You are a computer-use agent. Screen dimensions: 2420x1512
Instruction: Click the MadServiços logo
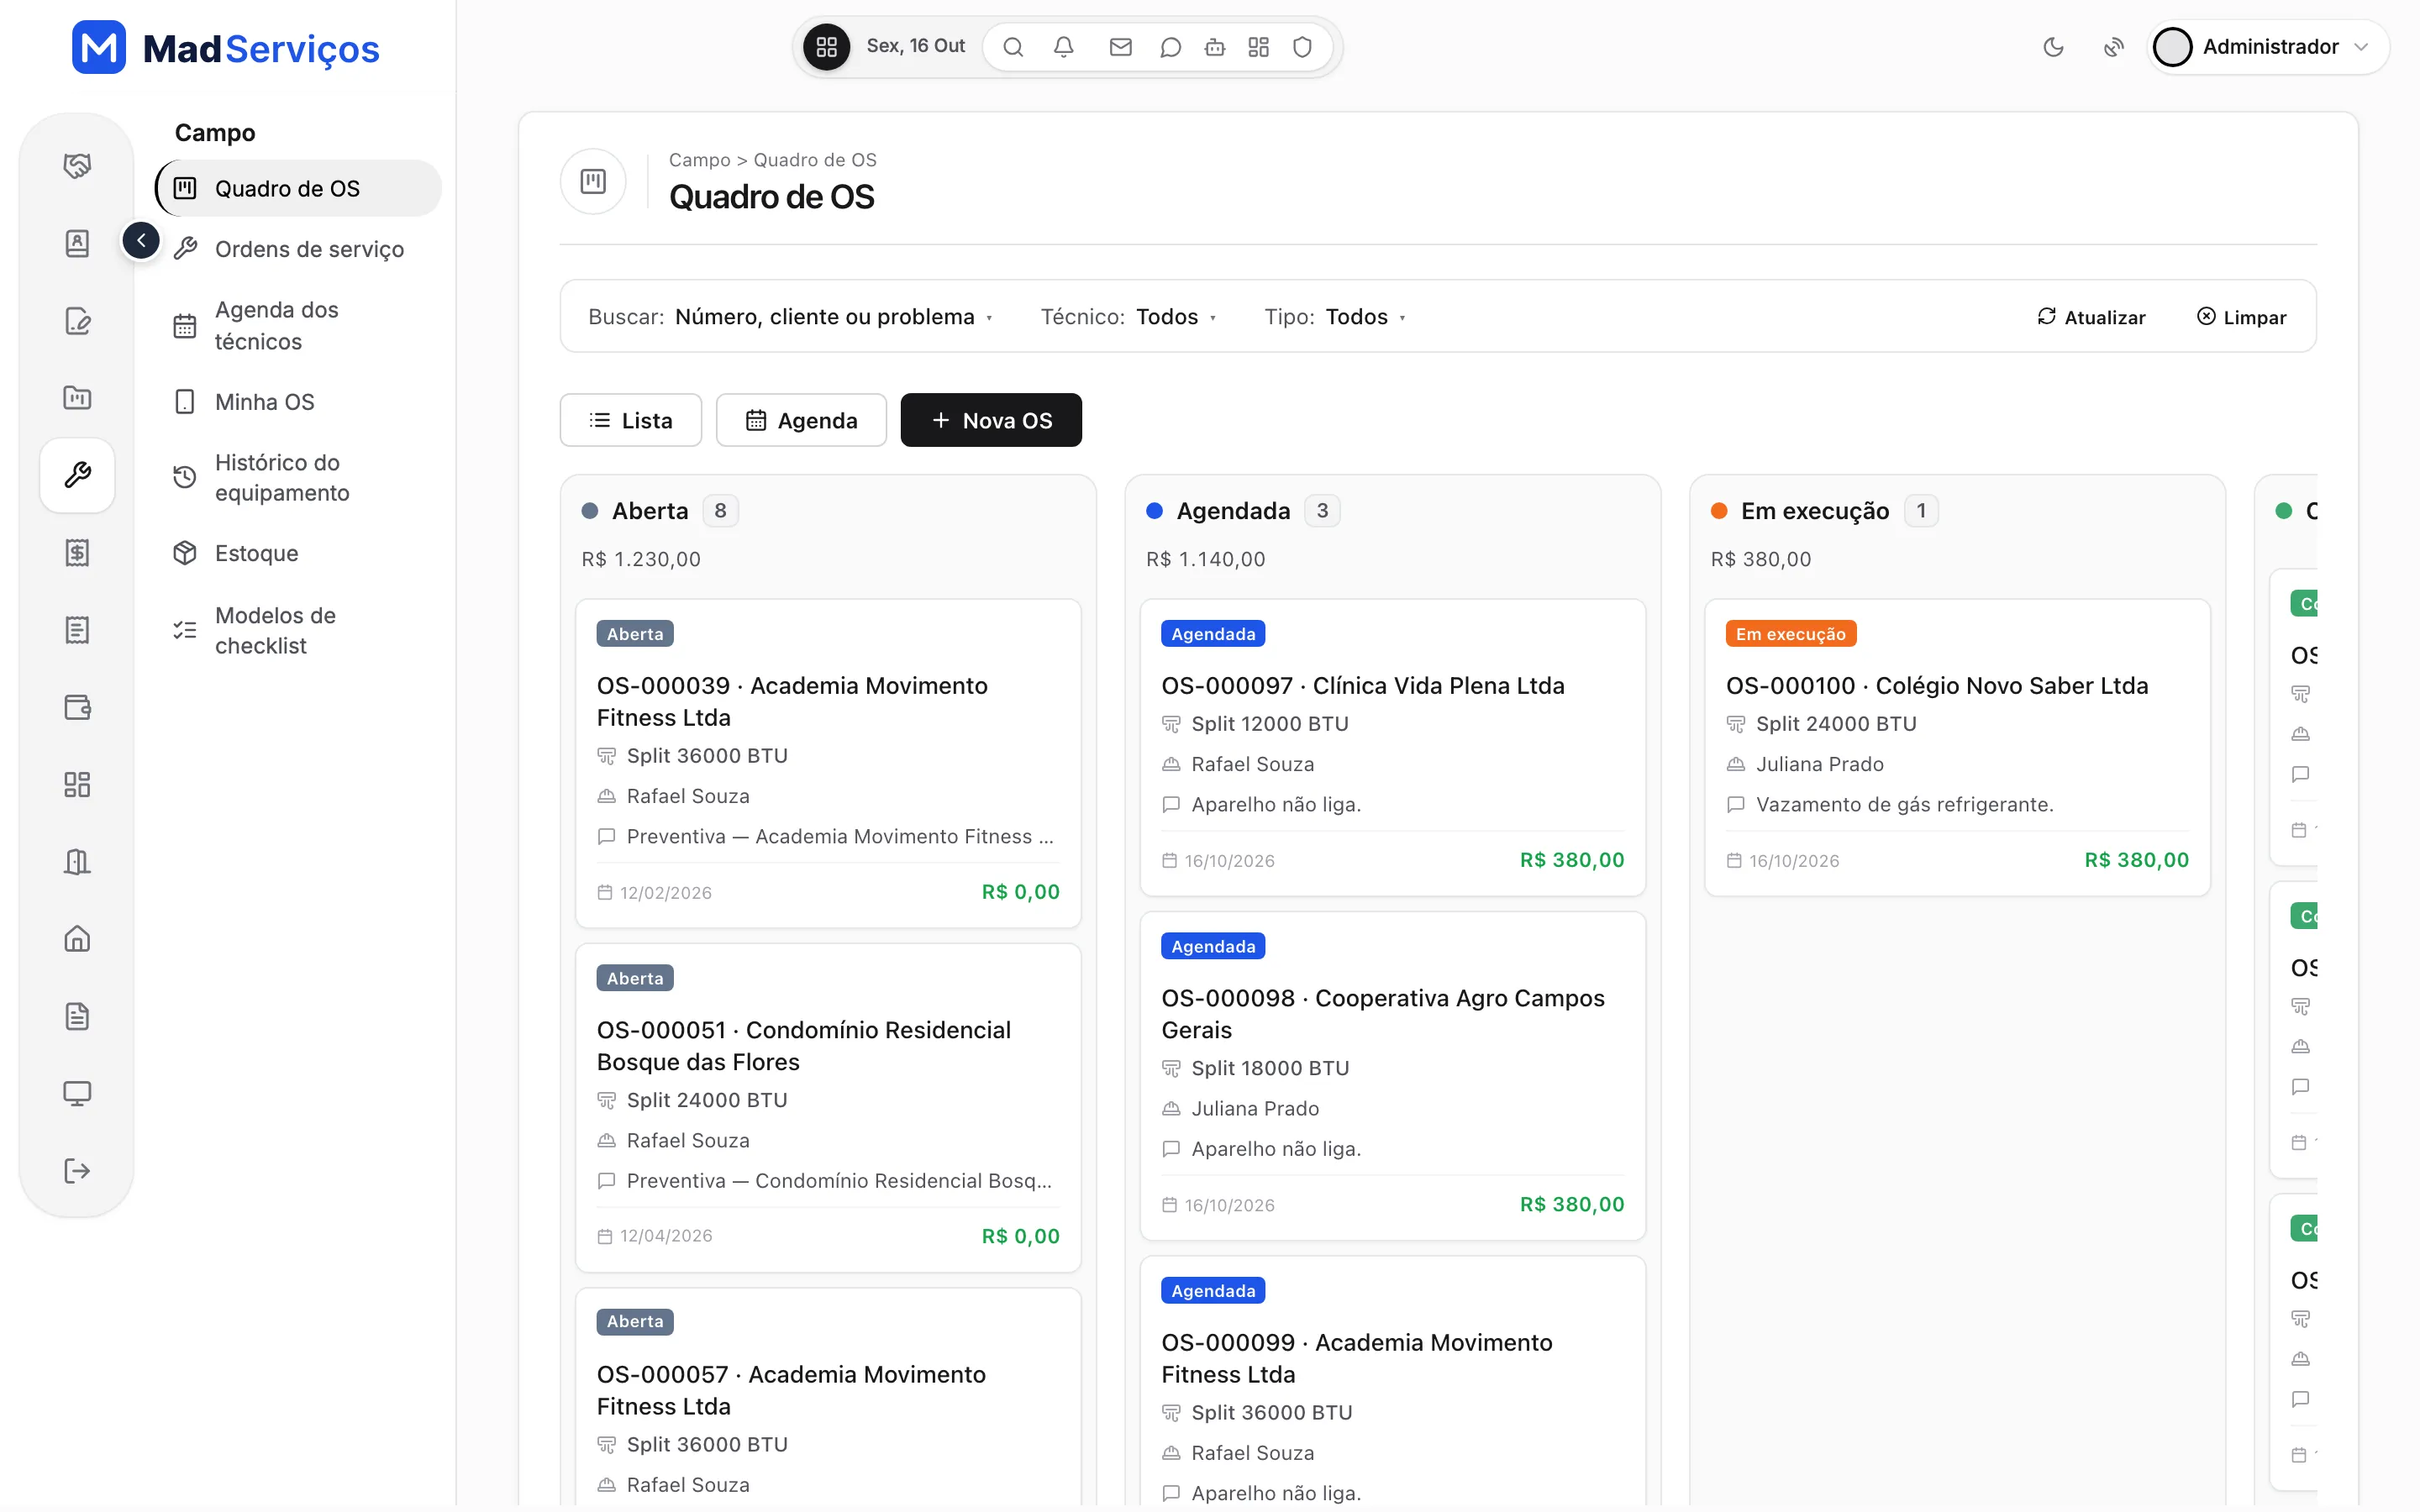pyautogui.click(x=226, y=47)
